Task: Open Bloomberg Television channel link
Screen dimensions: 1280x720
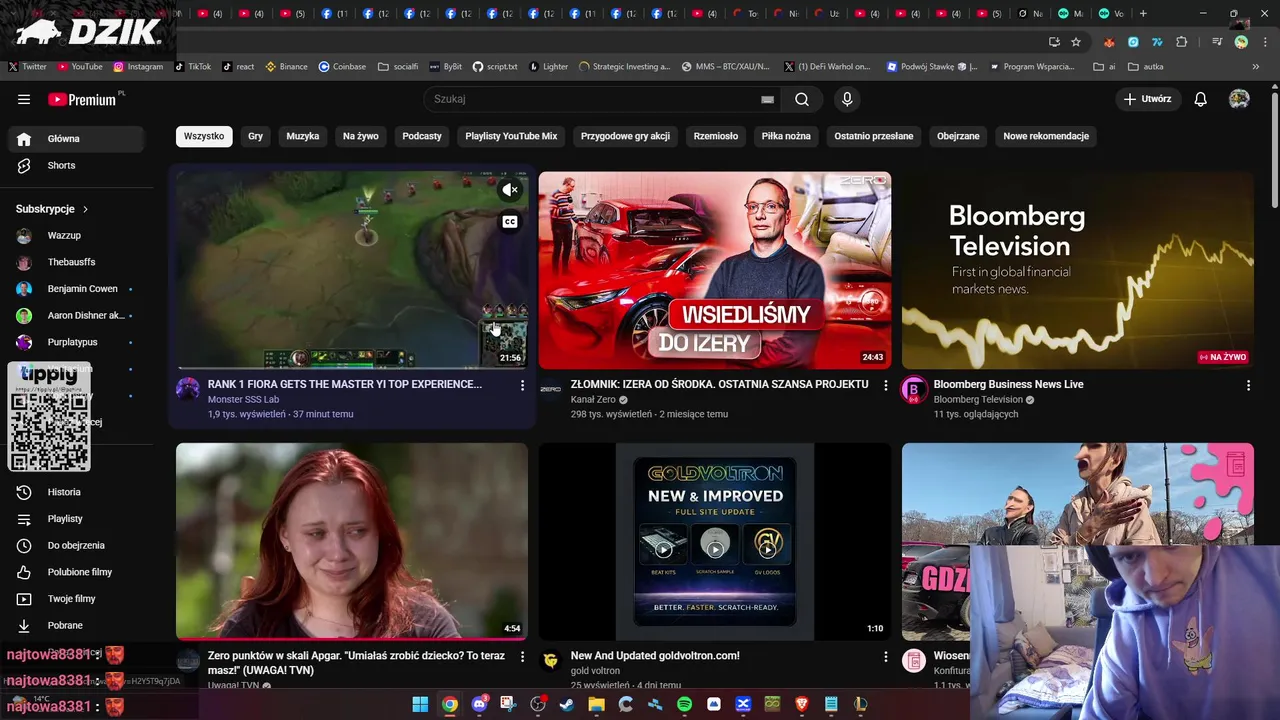Action: point(978,400)
